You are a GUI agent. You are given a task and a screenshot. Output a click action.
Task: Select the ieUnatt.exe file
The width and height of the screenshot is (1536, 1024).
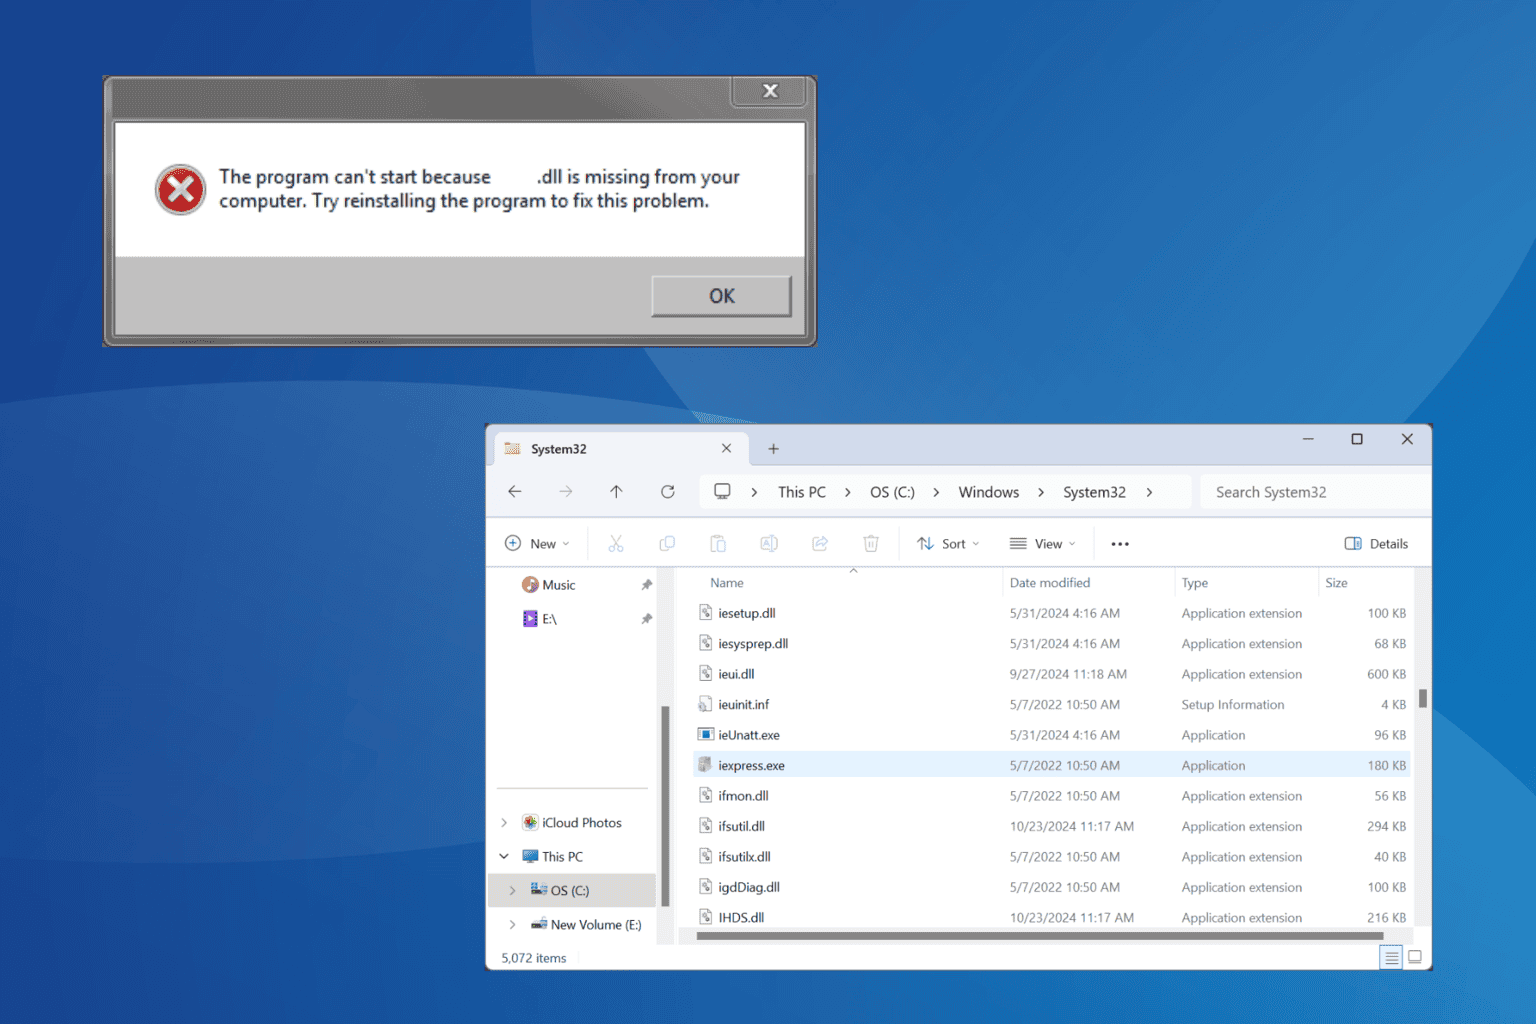(1052, 735)
